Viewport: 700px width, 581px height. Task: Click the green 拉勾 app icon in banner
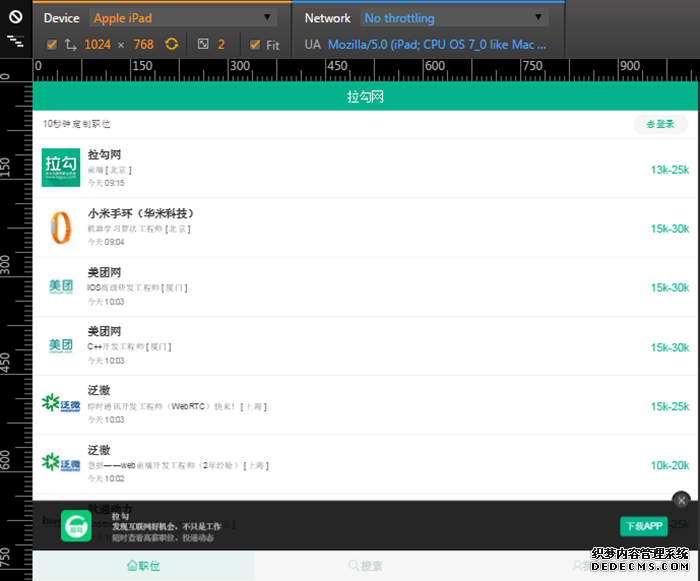coord(76,526)
